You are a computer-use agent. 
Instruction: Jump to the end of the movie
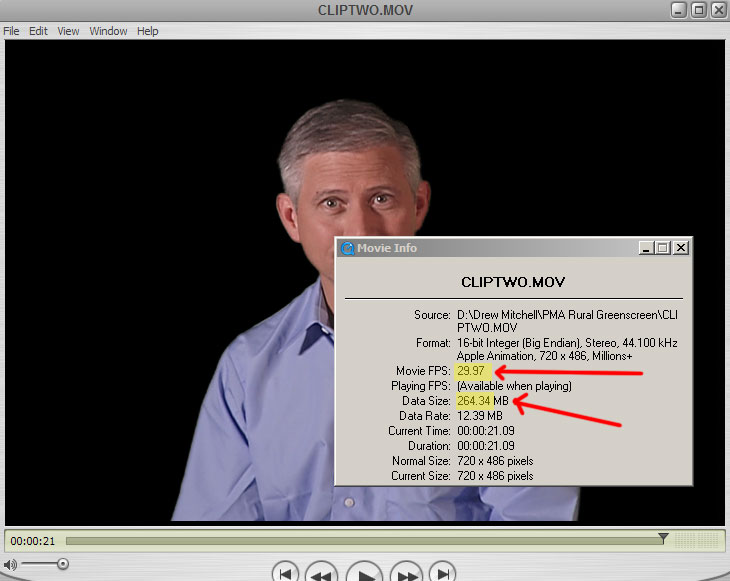[443, 574]
